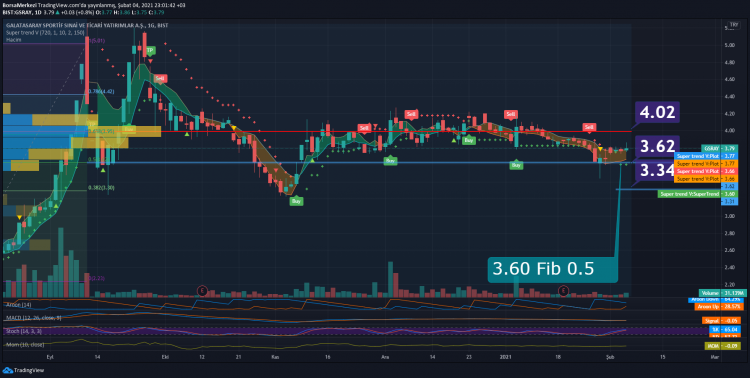
Task: Click the lowest Buy signal label near Kas
Action: click(x=297, y=201)
